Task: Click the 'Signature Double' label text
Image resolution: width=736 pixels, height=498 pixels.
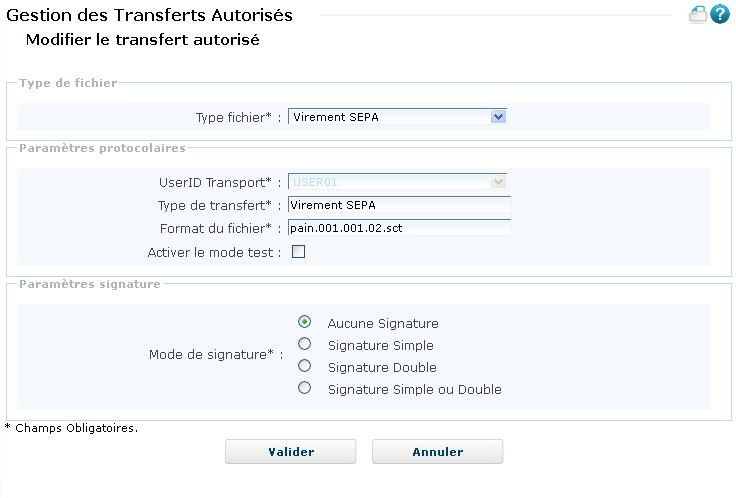Action: click(x=382, y=367)
